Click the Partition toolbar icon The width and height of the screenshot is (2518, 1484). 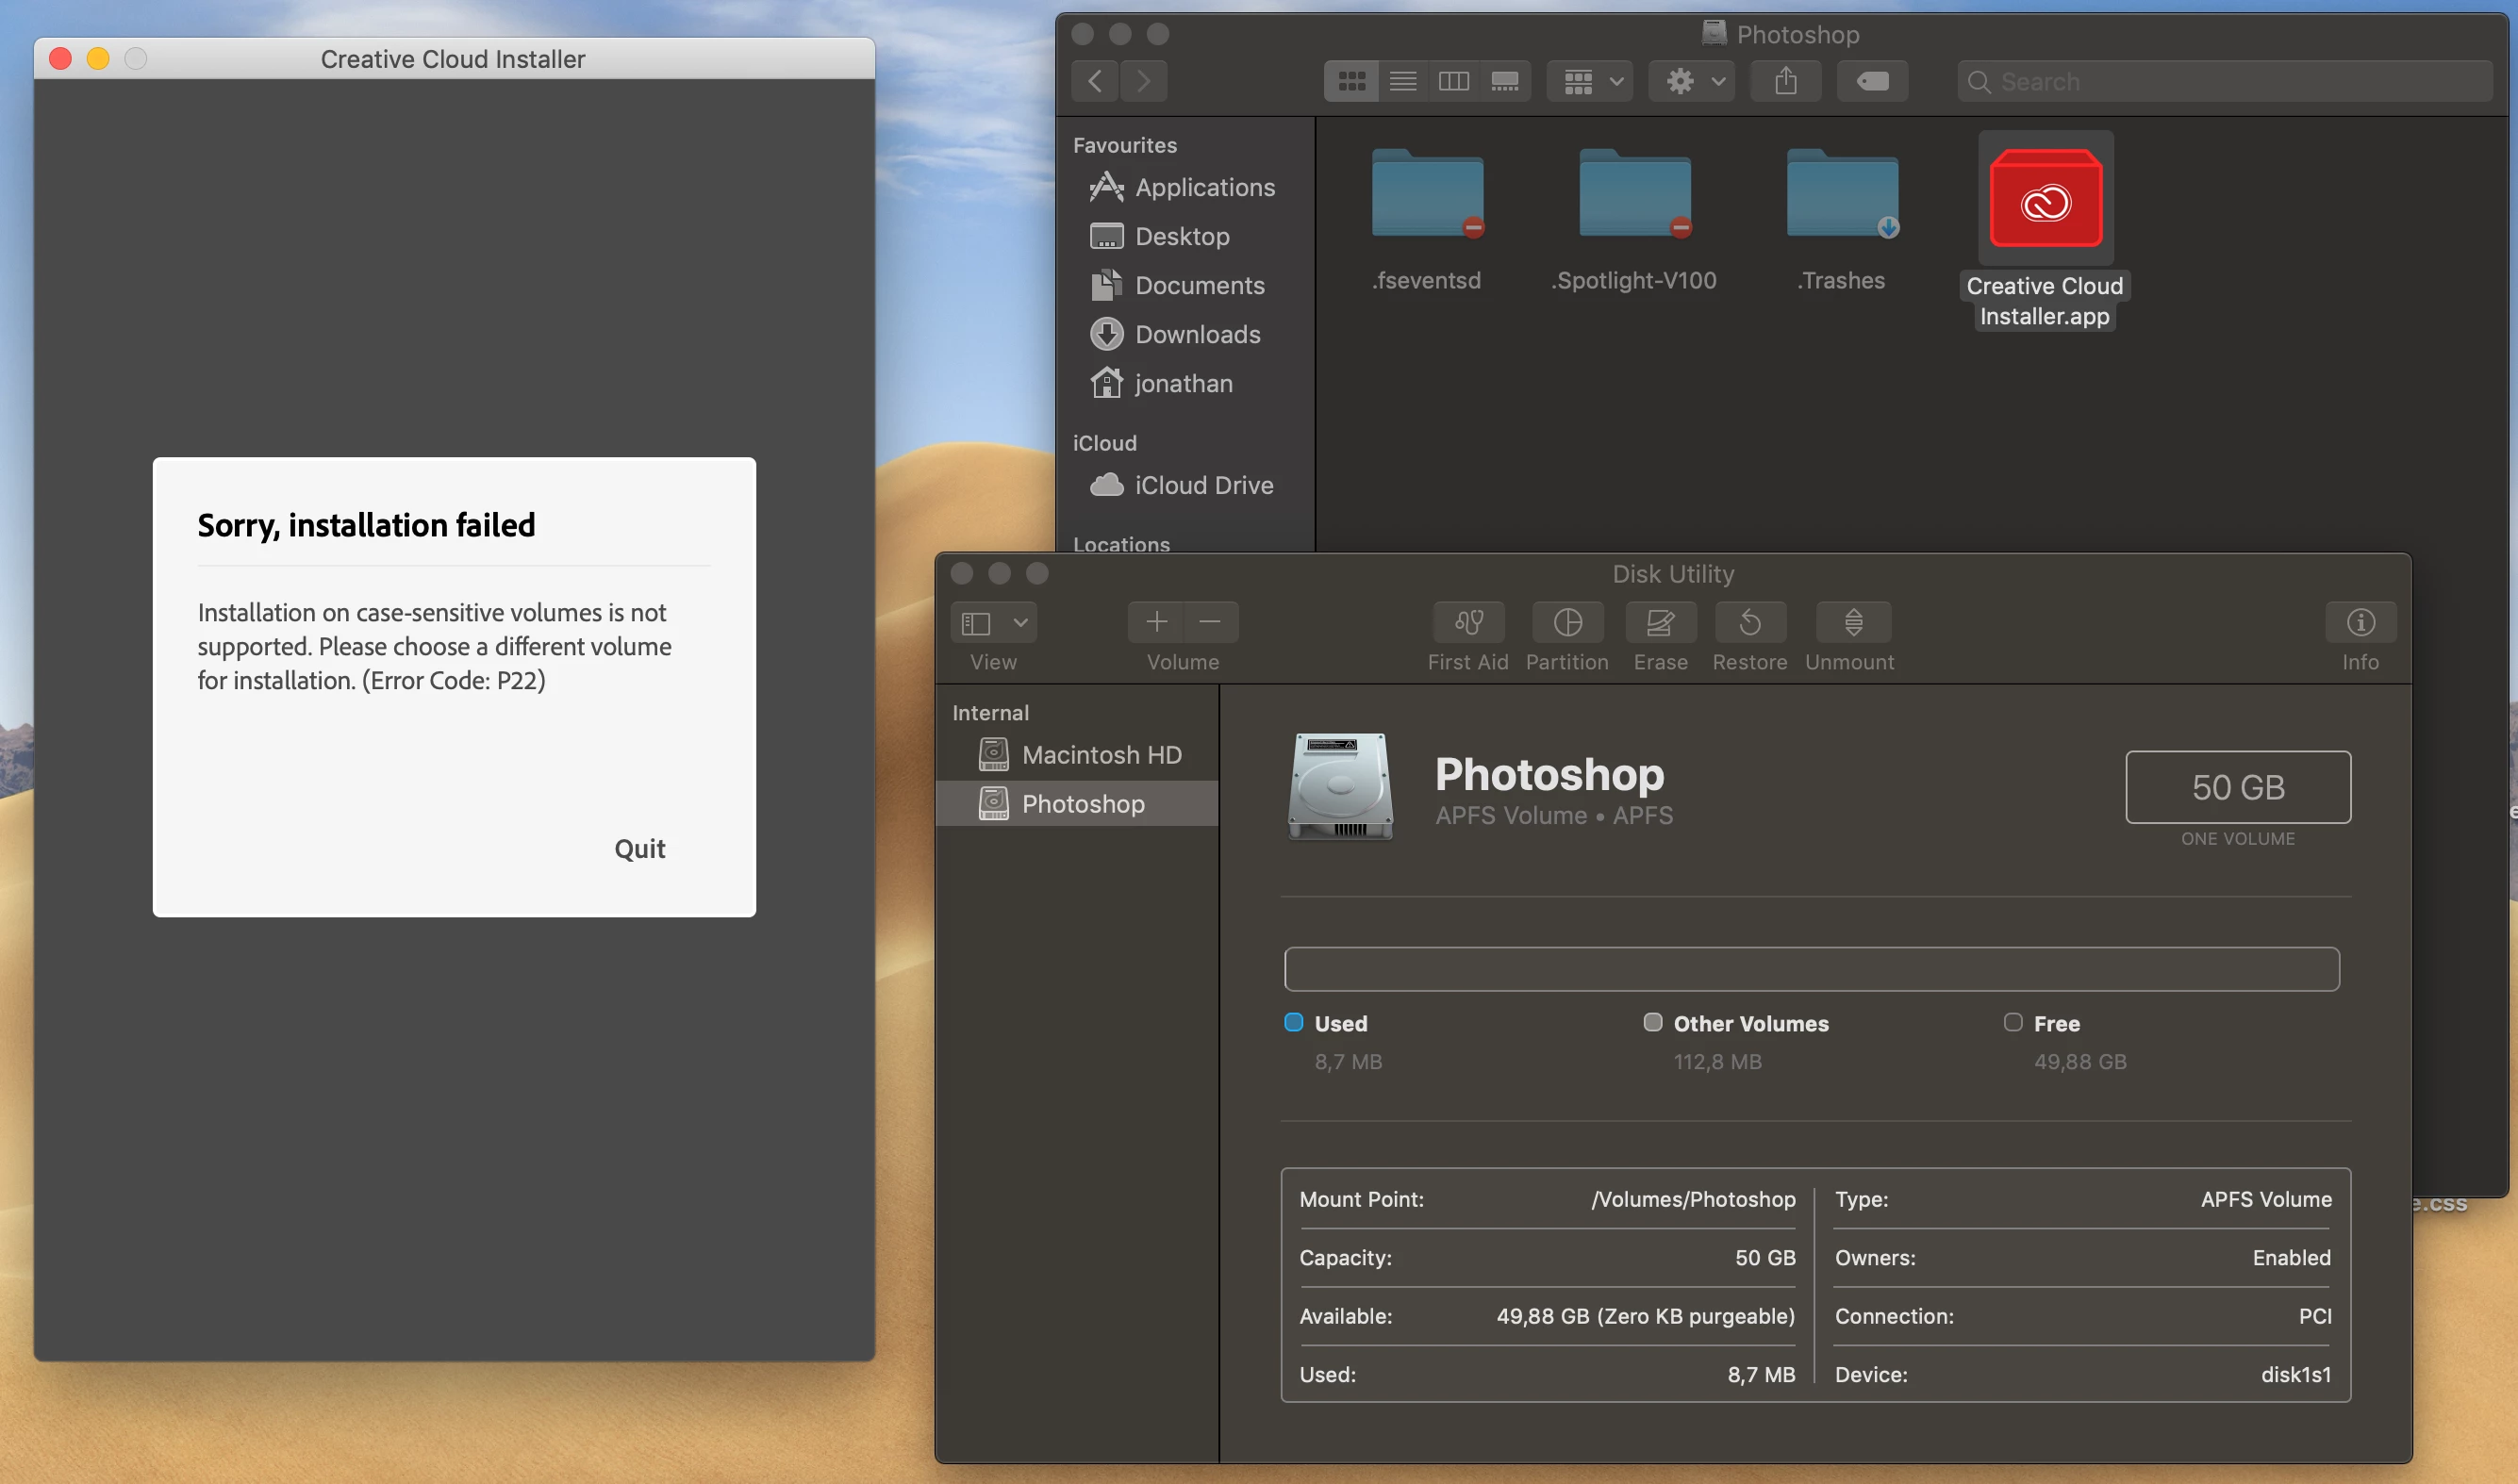(x=1567, y=622)
